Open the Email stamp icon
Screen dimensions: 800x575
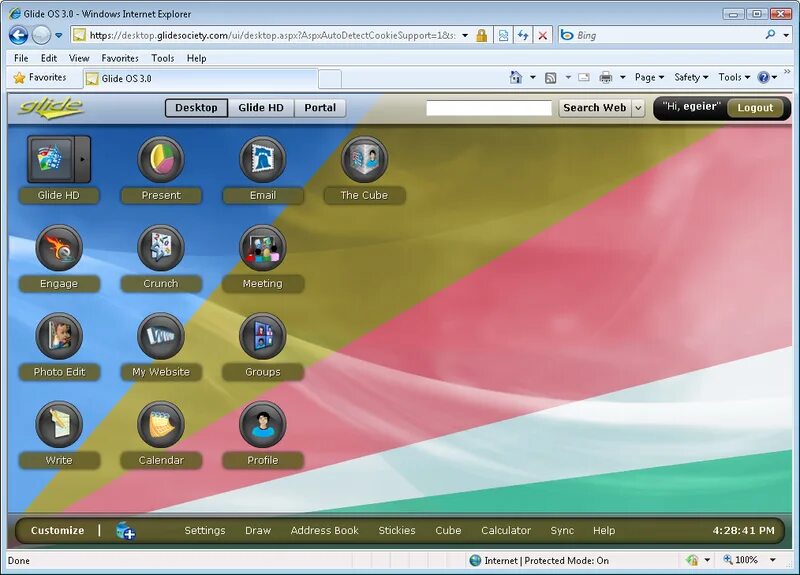pyautogui.click(x=262, y=159)
